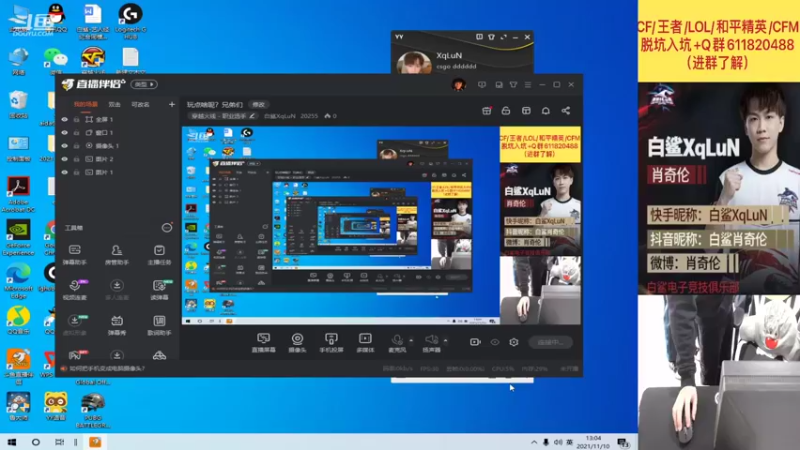Open the 多人连麦 multi-person link tool
Image resolution: width=800 pixels, height=450 pixels.
pos(117,289)
